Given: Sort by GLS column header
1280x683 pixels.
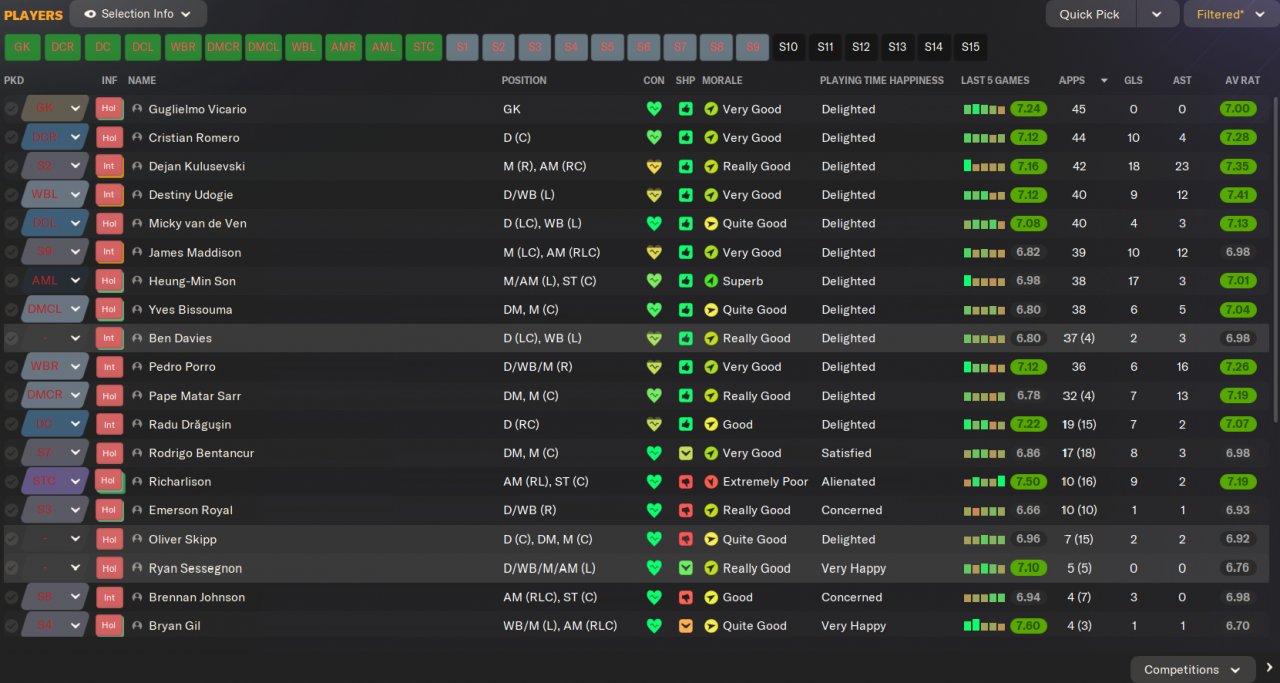Looking at the screenshot, I should pyautogui.click(x=1133, y=80).
